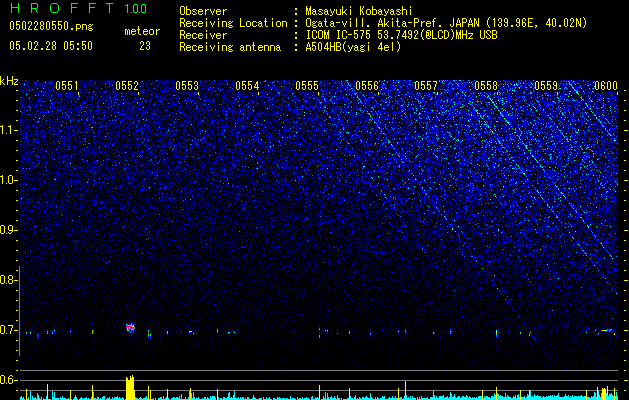
Task: Click the A504HB(yagi 4el) antenna text
Action: point(353,47)
